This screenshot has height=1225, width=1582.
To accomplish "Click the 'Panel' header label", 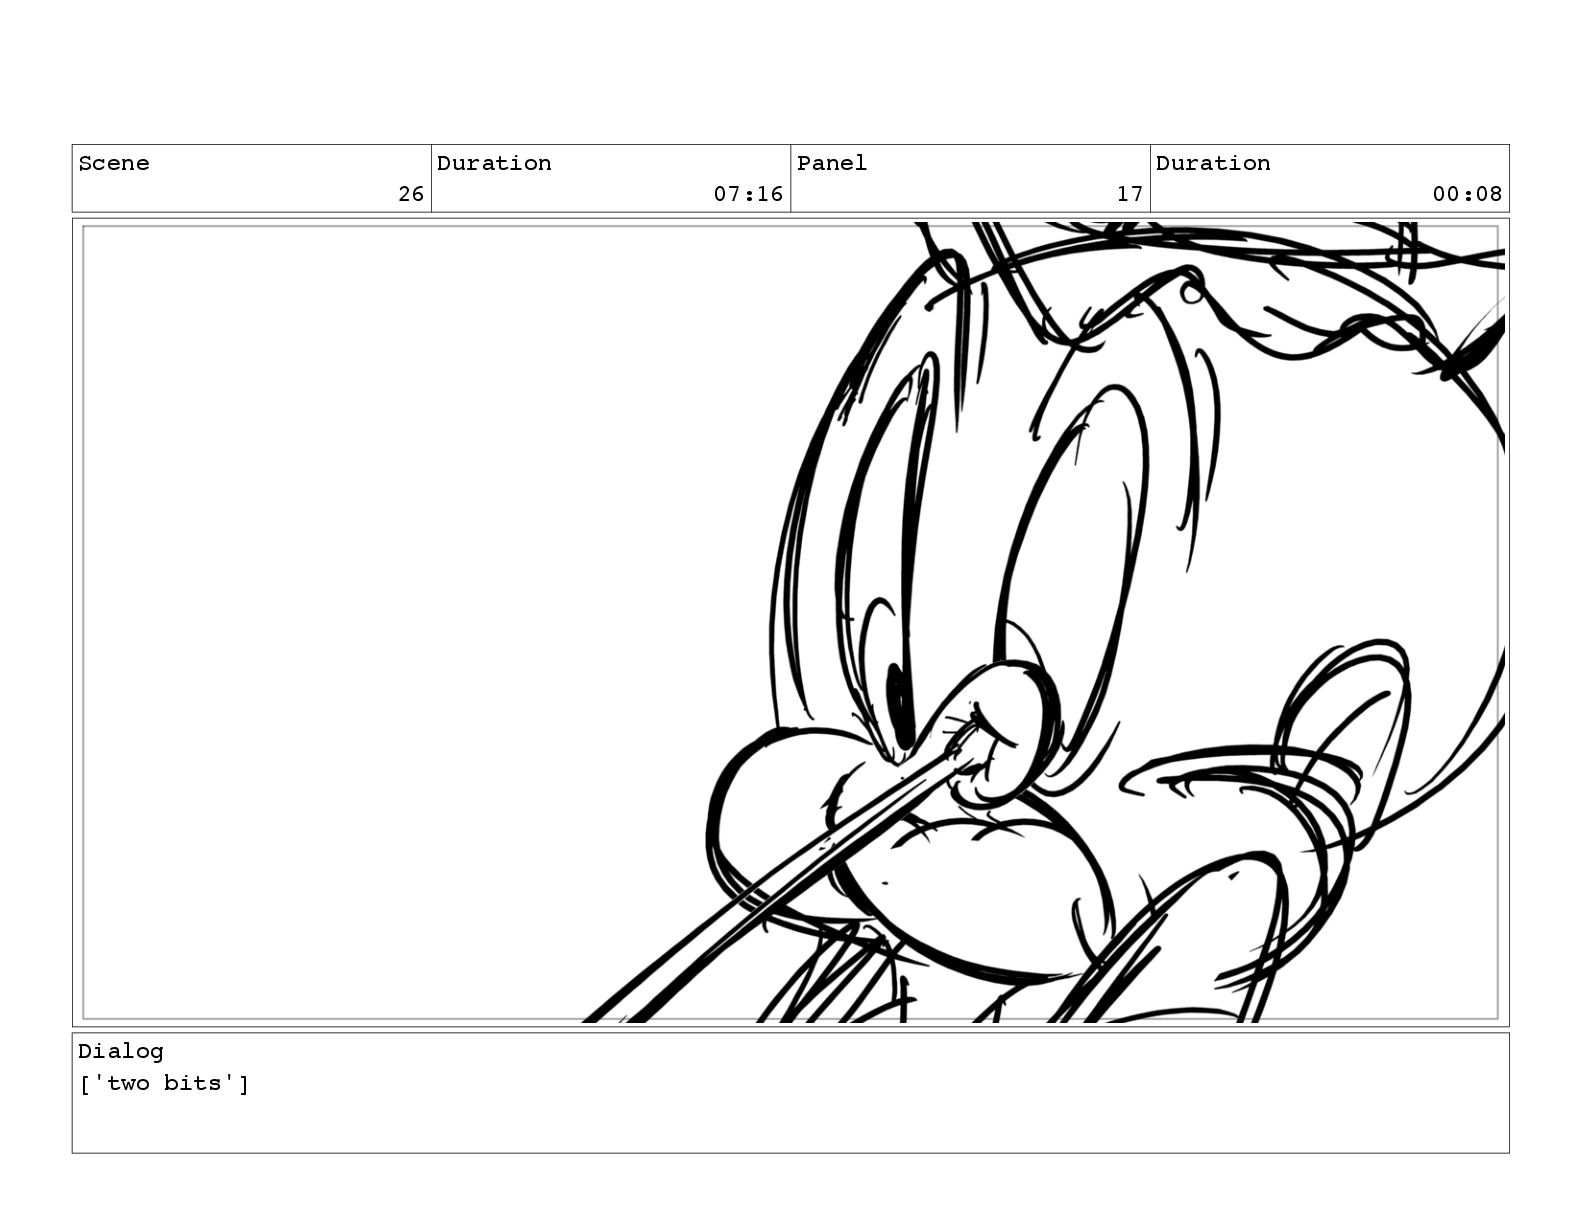I will point(832,163).
